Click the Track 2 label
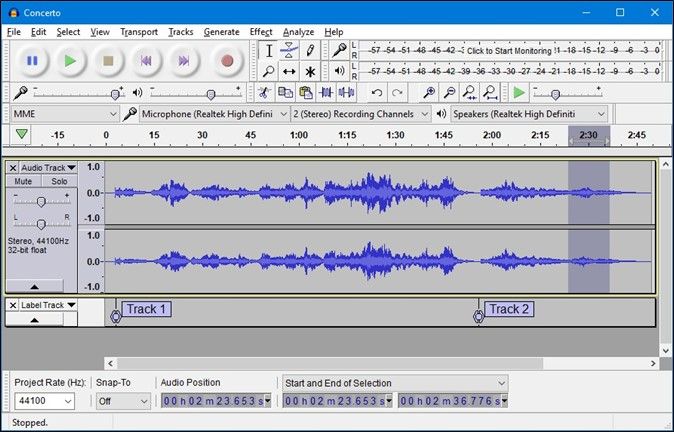Viewport: 674px width, 432px height. 509,309
